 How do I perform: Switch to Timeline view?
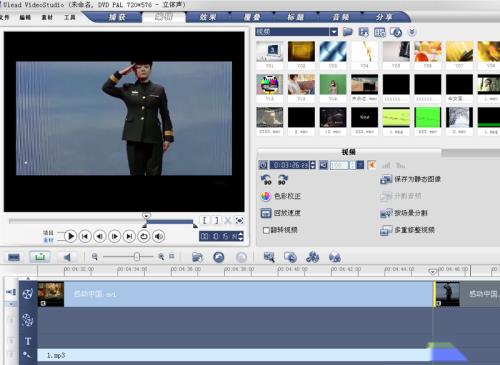point(40,257)
